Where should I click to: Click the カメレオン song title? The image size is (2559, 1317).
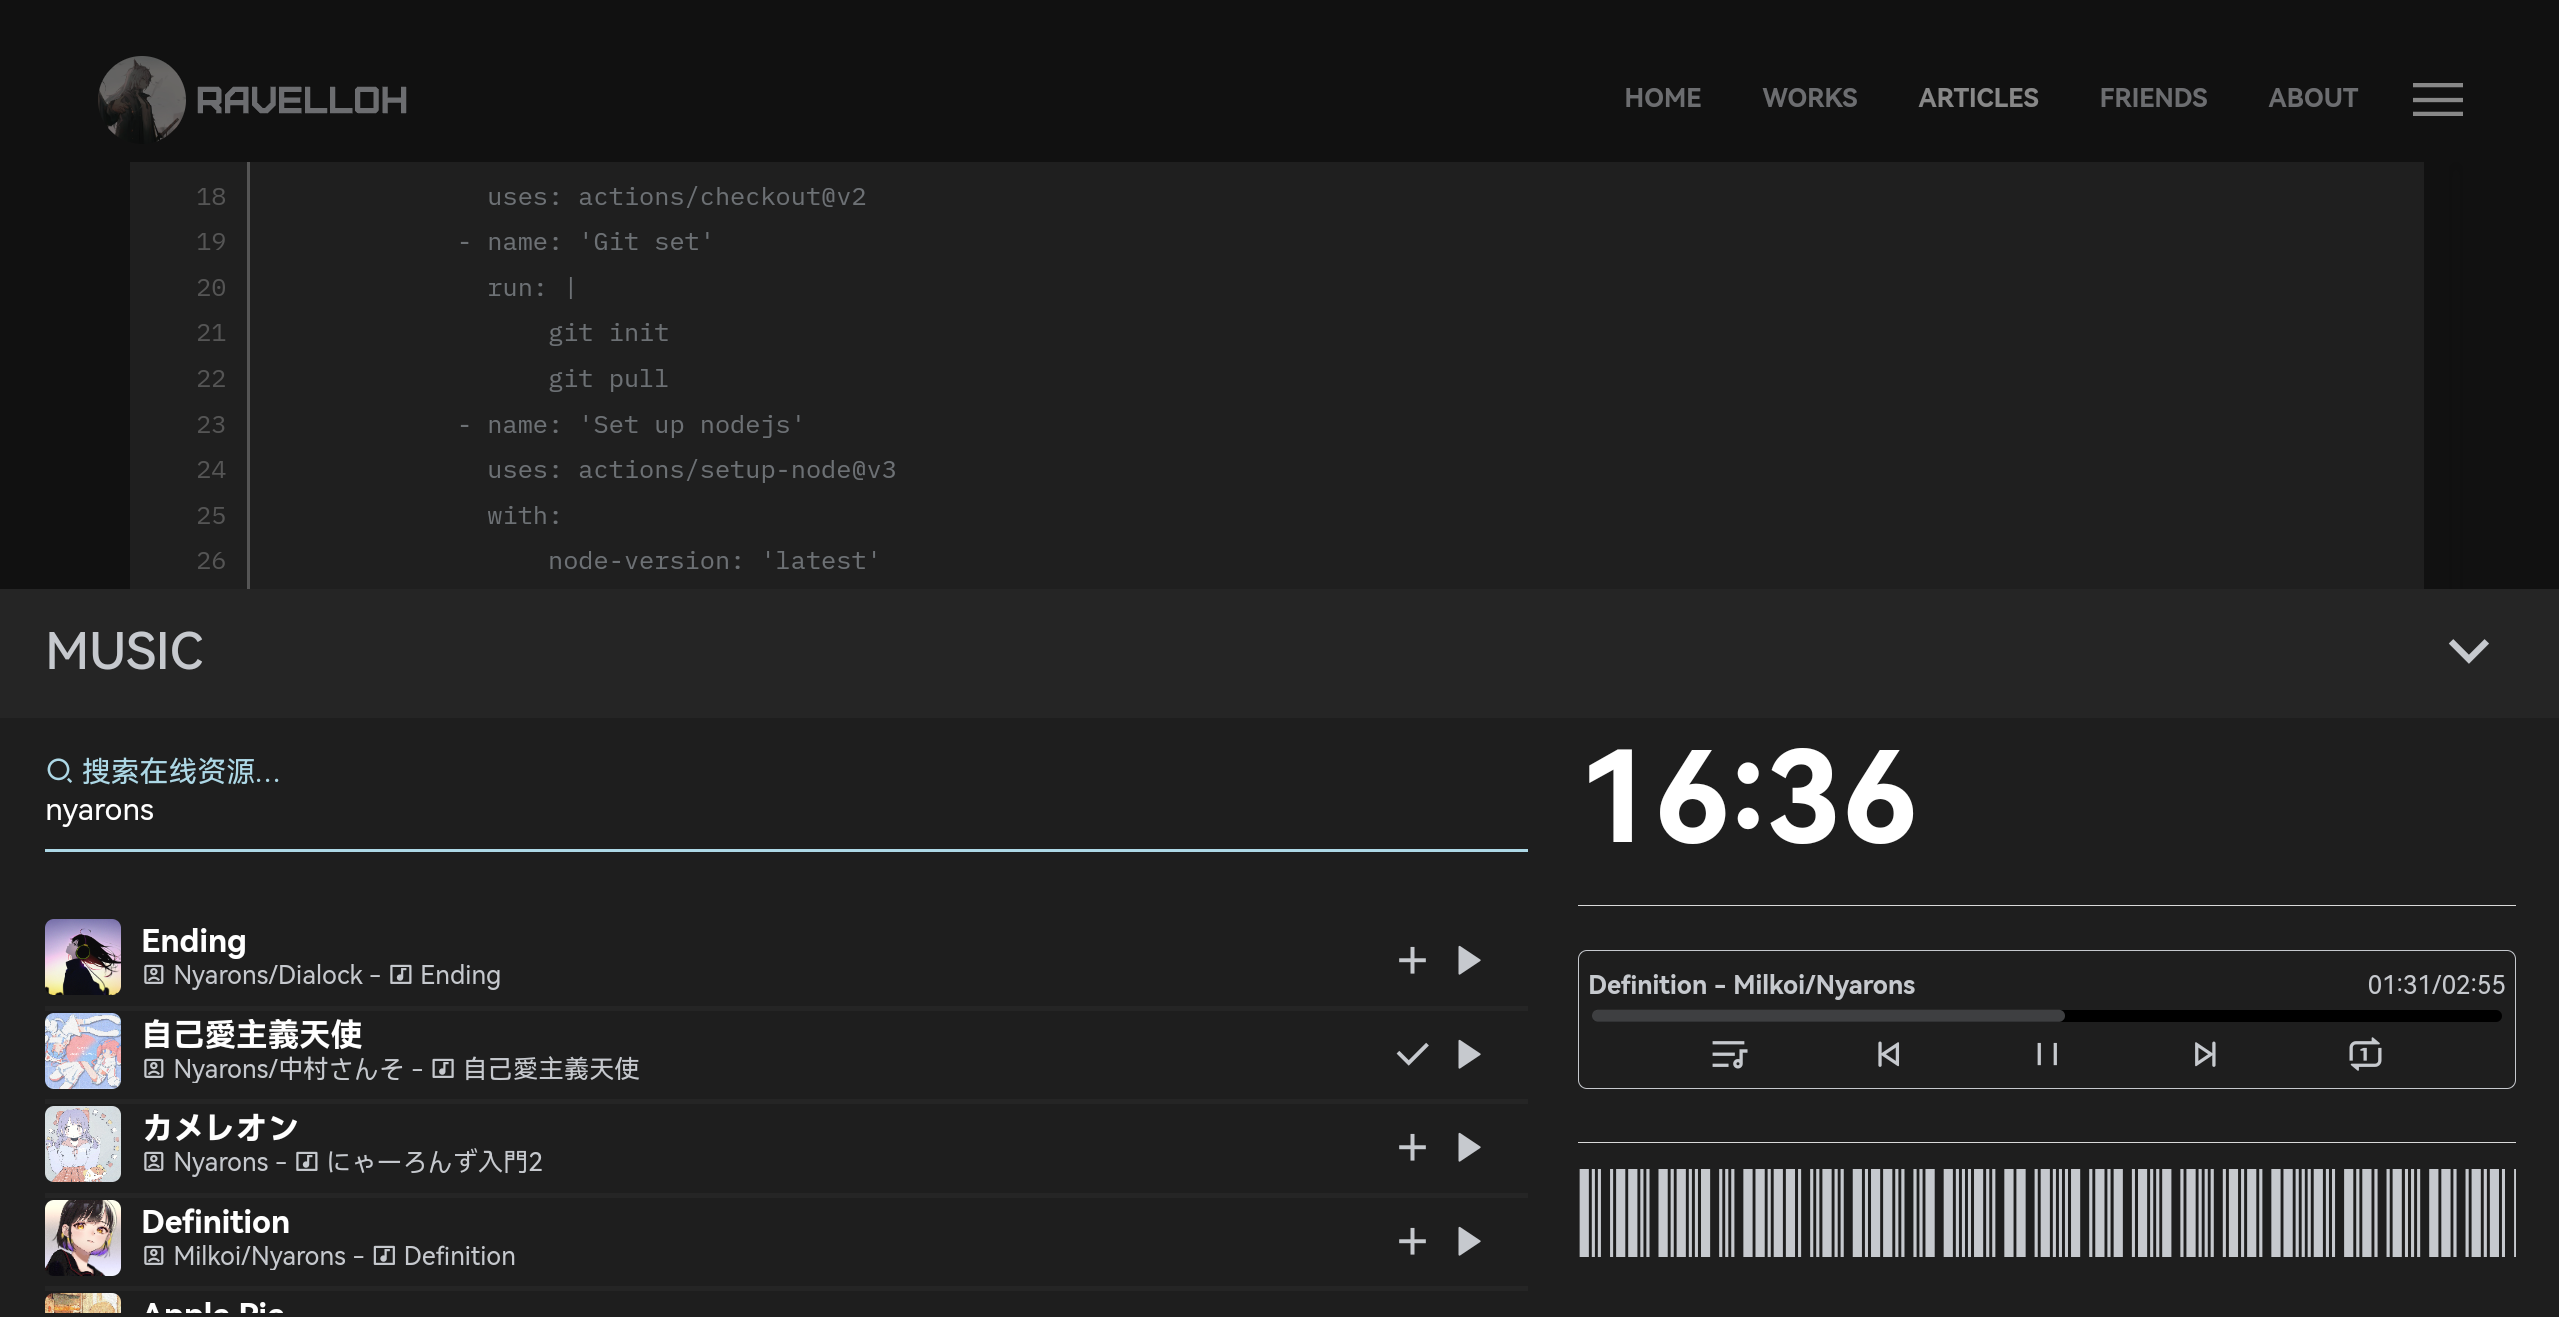coord(221,1128)
